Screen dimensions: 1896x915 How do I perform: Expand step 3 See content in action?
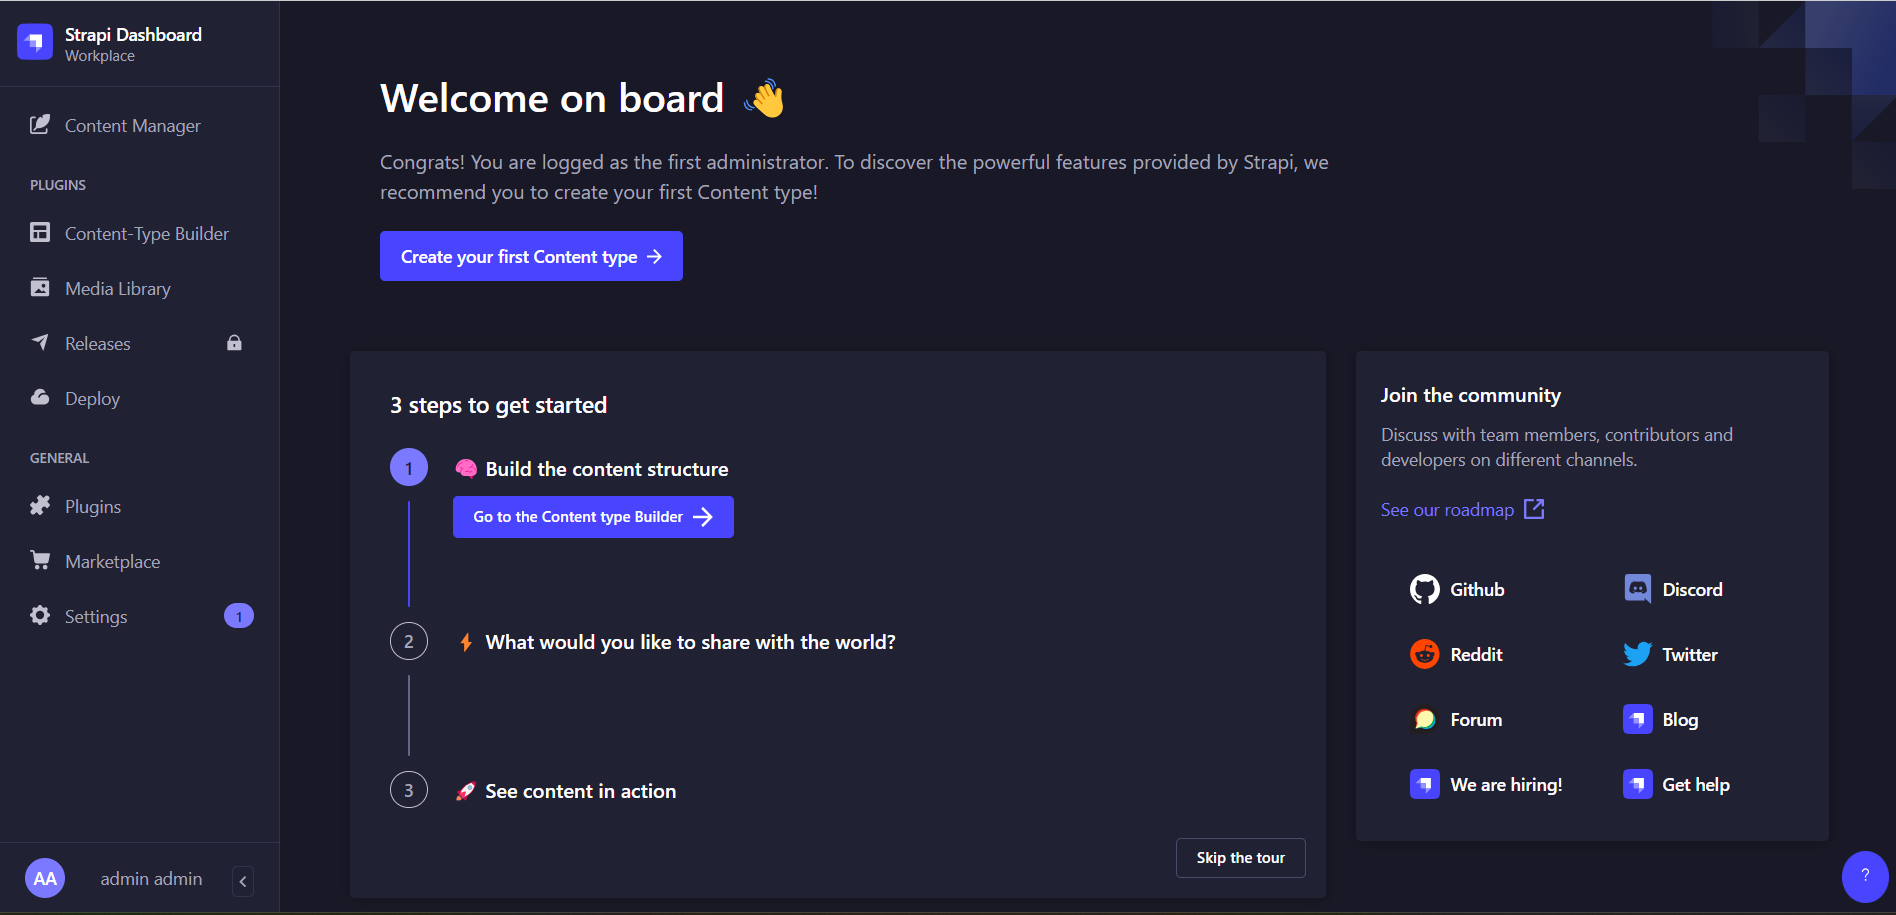pyautogui.click(x=580, y=791)
